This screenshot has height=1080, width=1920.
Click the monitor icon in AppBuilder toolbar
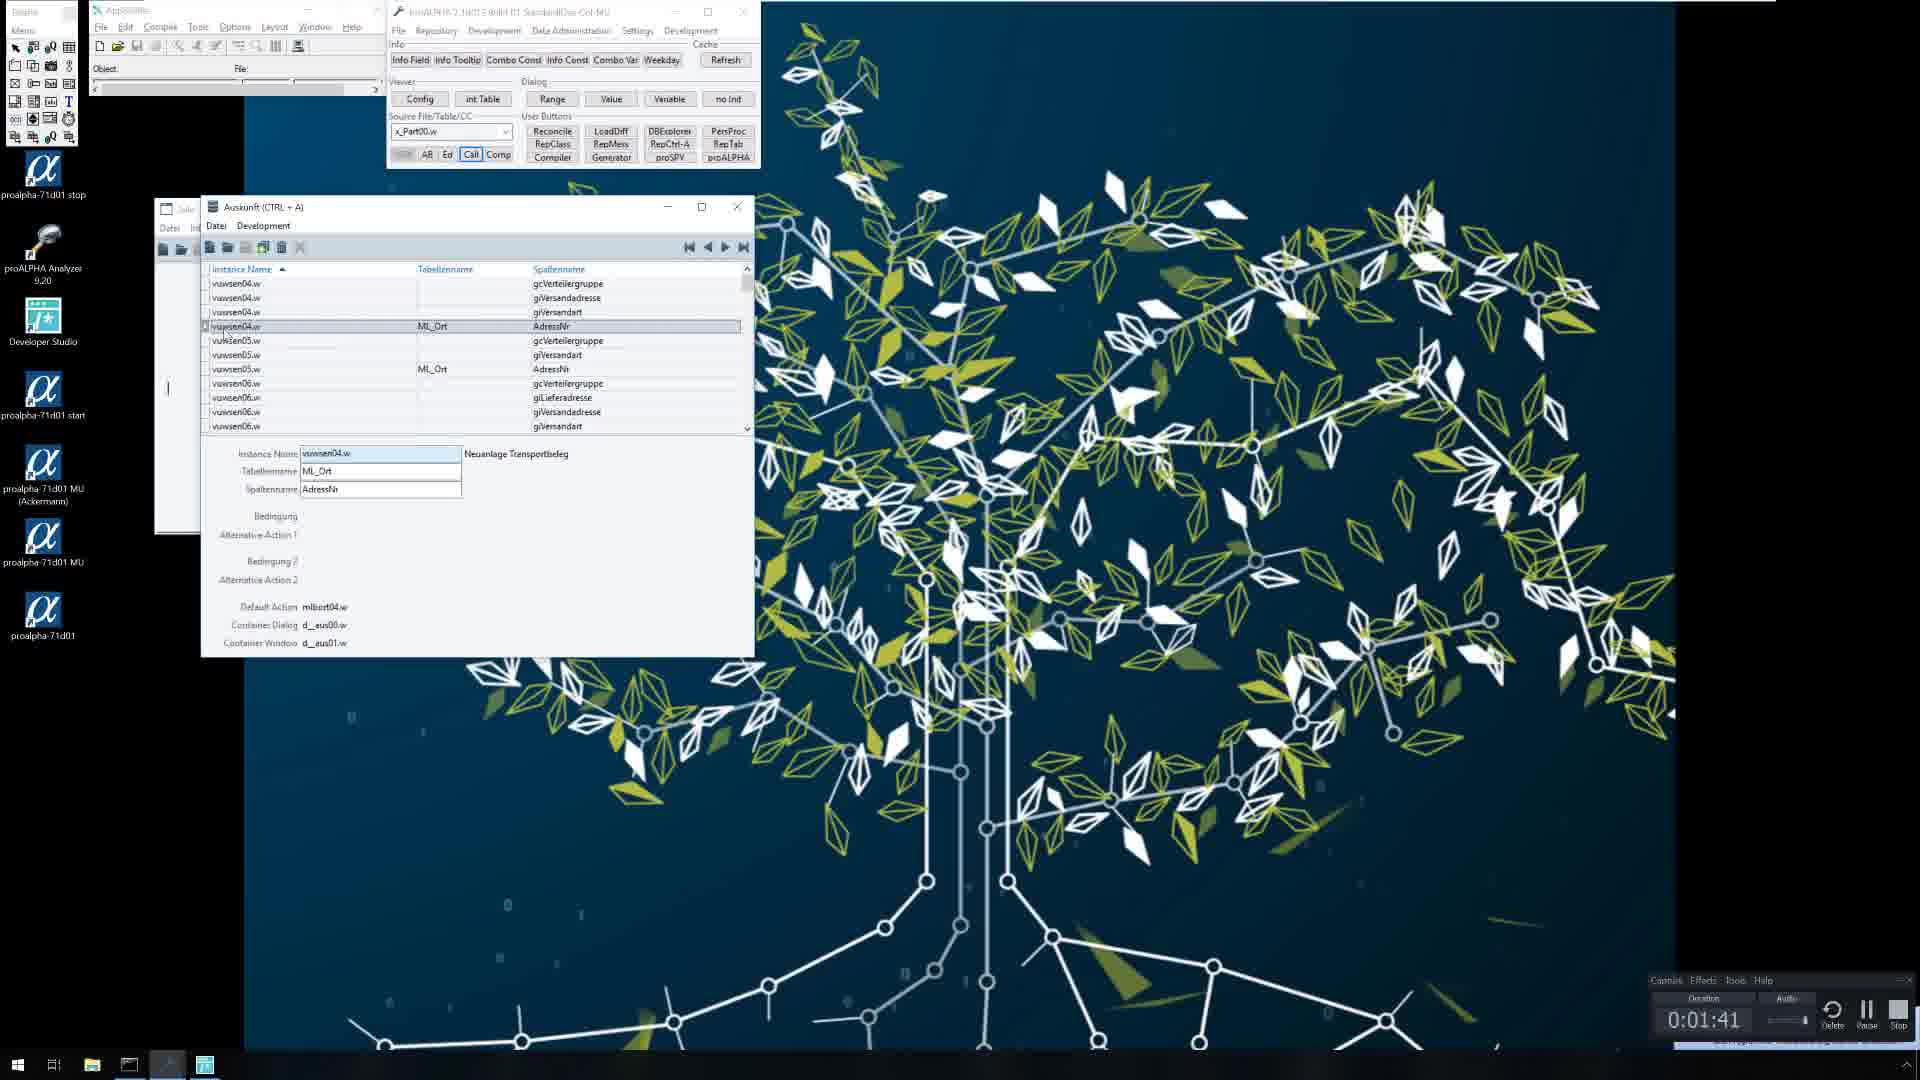298,46
